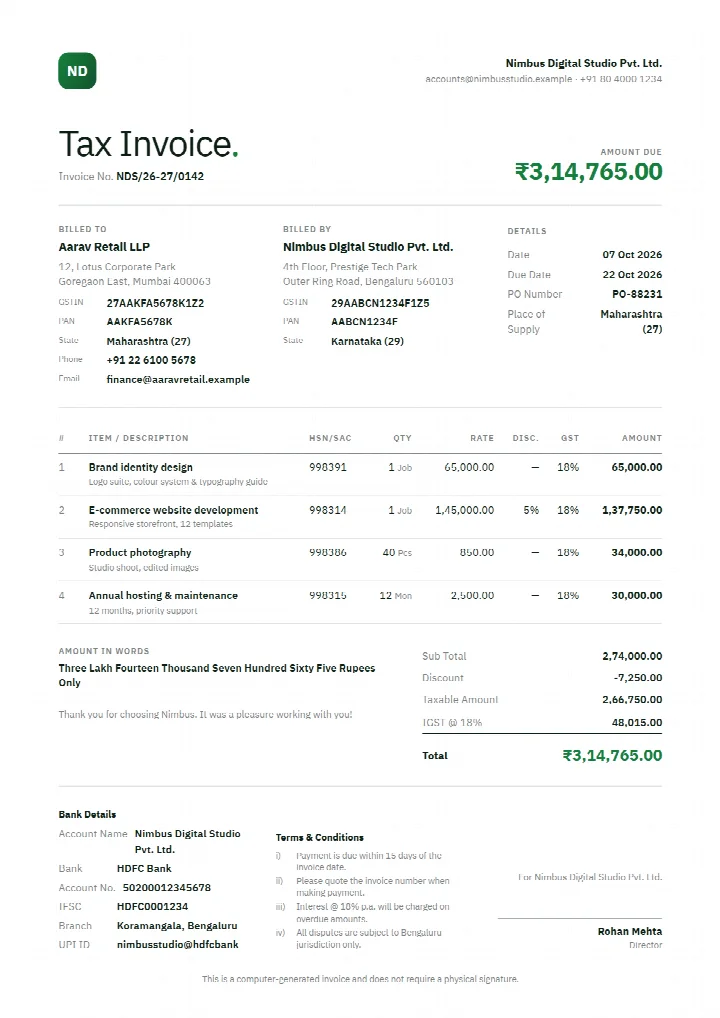
Task: Click the green Total ₹3,14,765.00 in summary
Action: [612, 755]
